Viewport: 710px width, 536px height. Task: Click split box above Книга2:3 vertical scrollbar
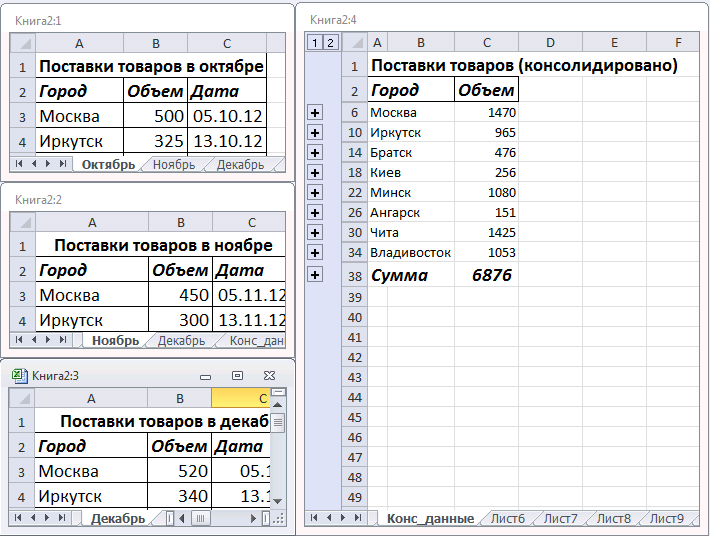tap(278, 392)
